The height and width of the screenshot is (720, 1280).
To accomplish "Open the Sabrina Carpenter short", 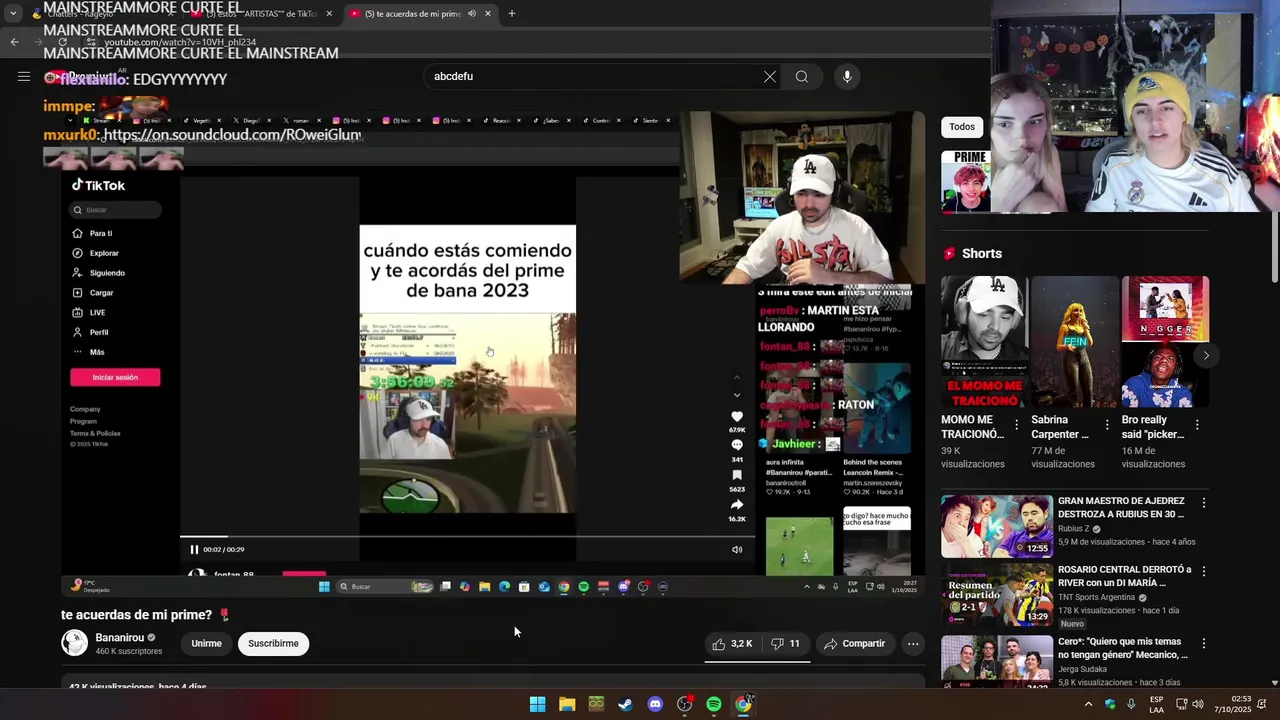I will coord(1075,342).
